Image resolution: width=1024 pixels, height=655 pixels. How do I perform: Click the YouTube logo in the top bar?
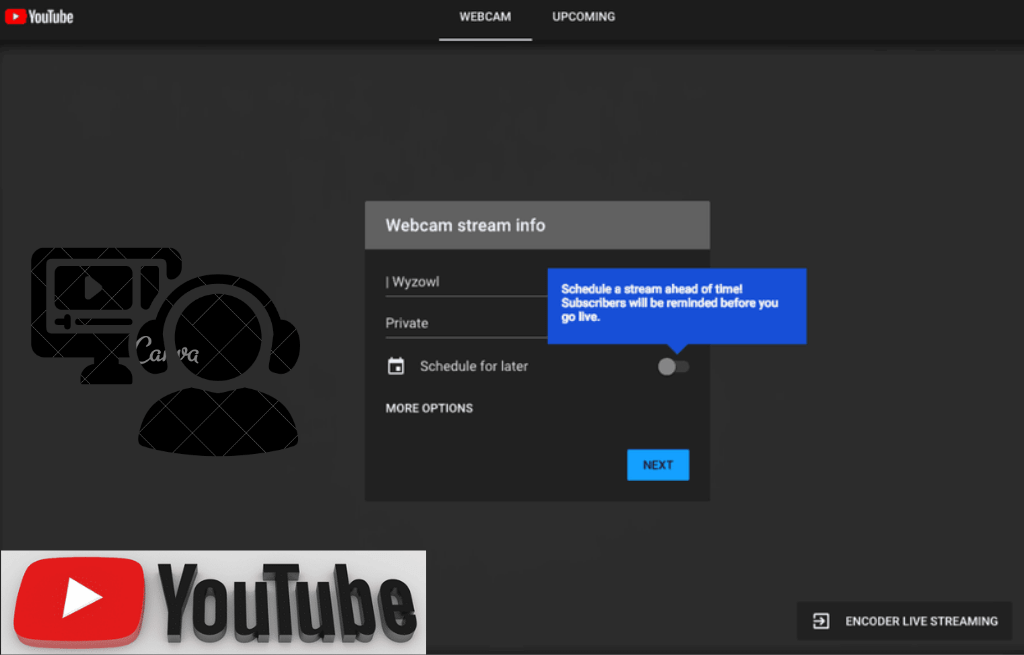(x=39, y=17)
